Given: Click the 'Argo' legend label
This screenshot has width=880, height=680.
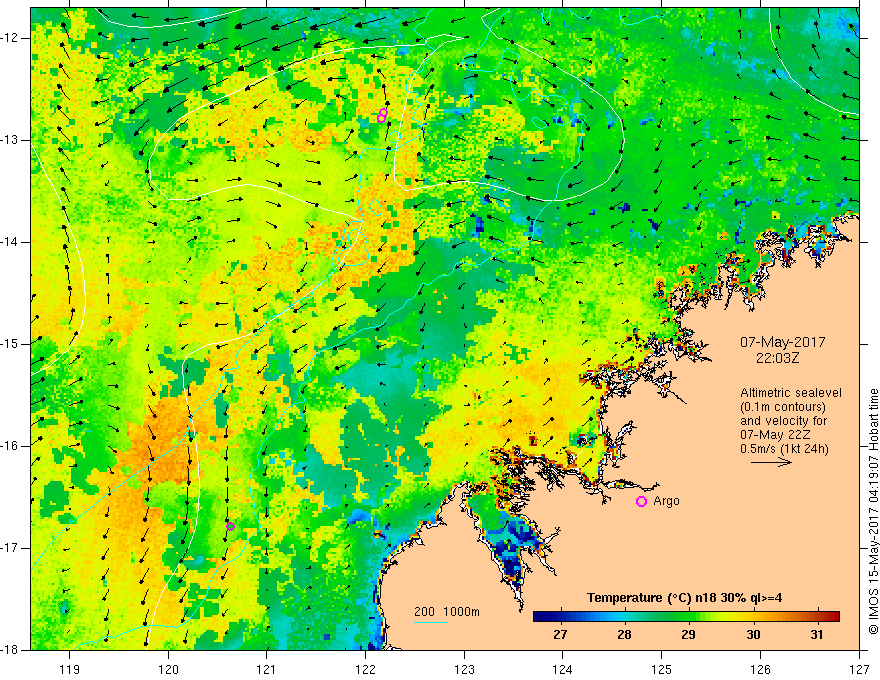Looking at the screenshot, I should point(666,501).
